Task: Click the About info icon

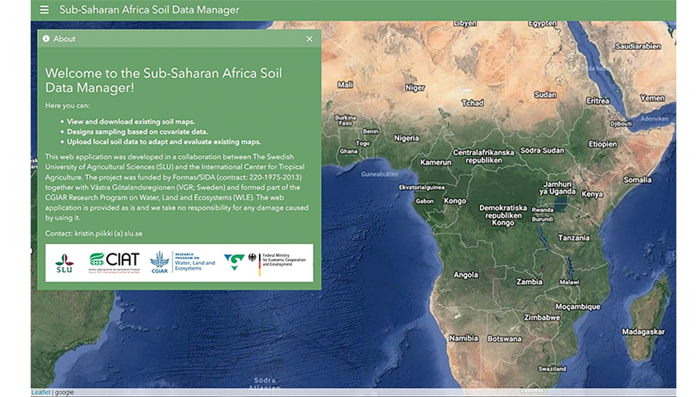Action: tap(46, 39)
